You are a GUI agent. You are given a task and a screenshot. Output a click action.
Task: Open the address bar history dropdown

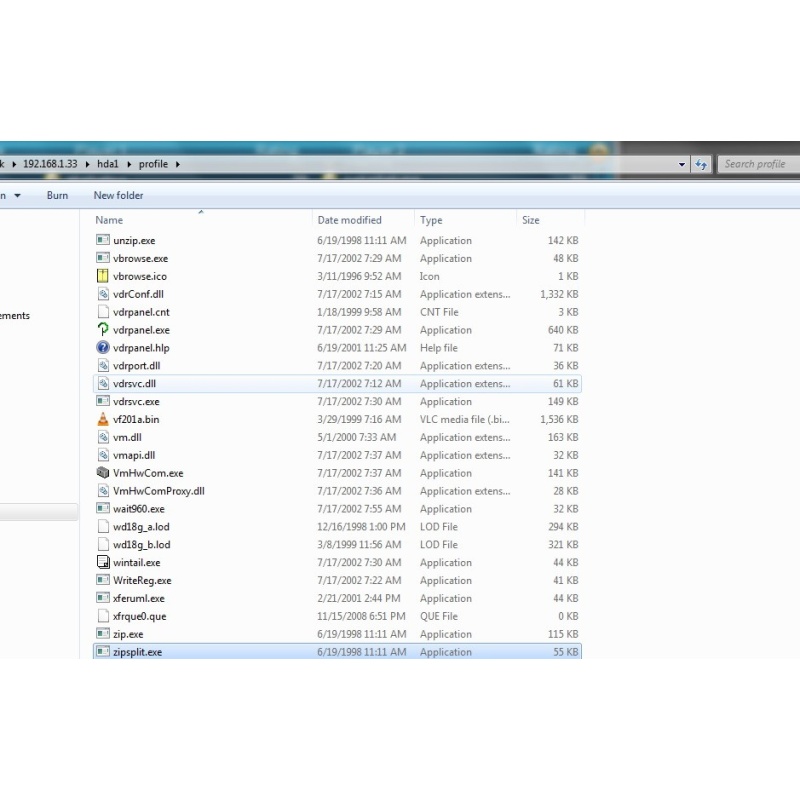[x=682, y=164]
